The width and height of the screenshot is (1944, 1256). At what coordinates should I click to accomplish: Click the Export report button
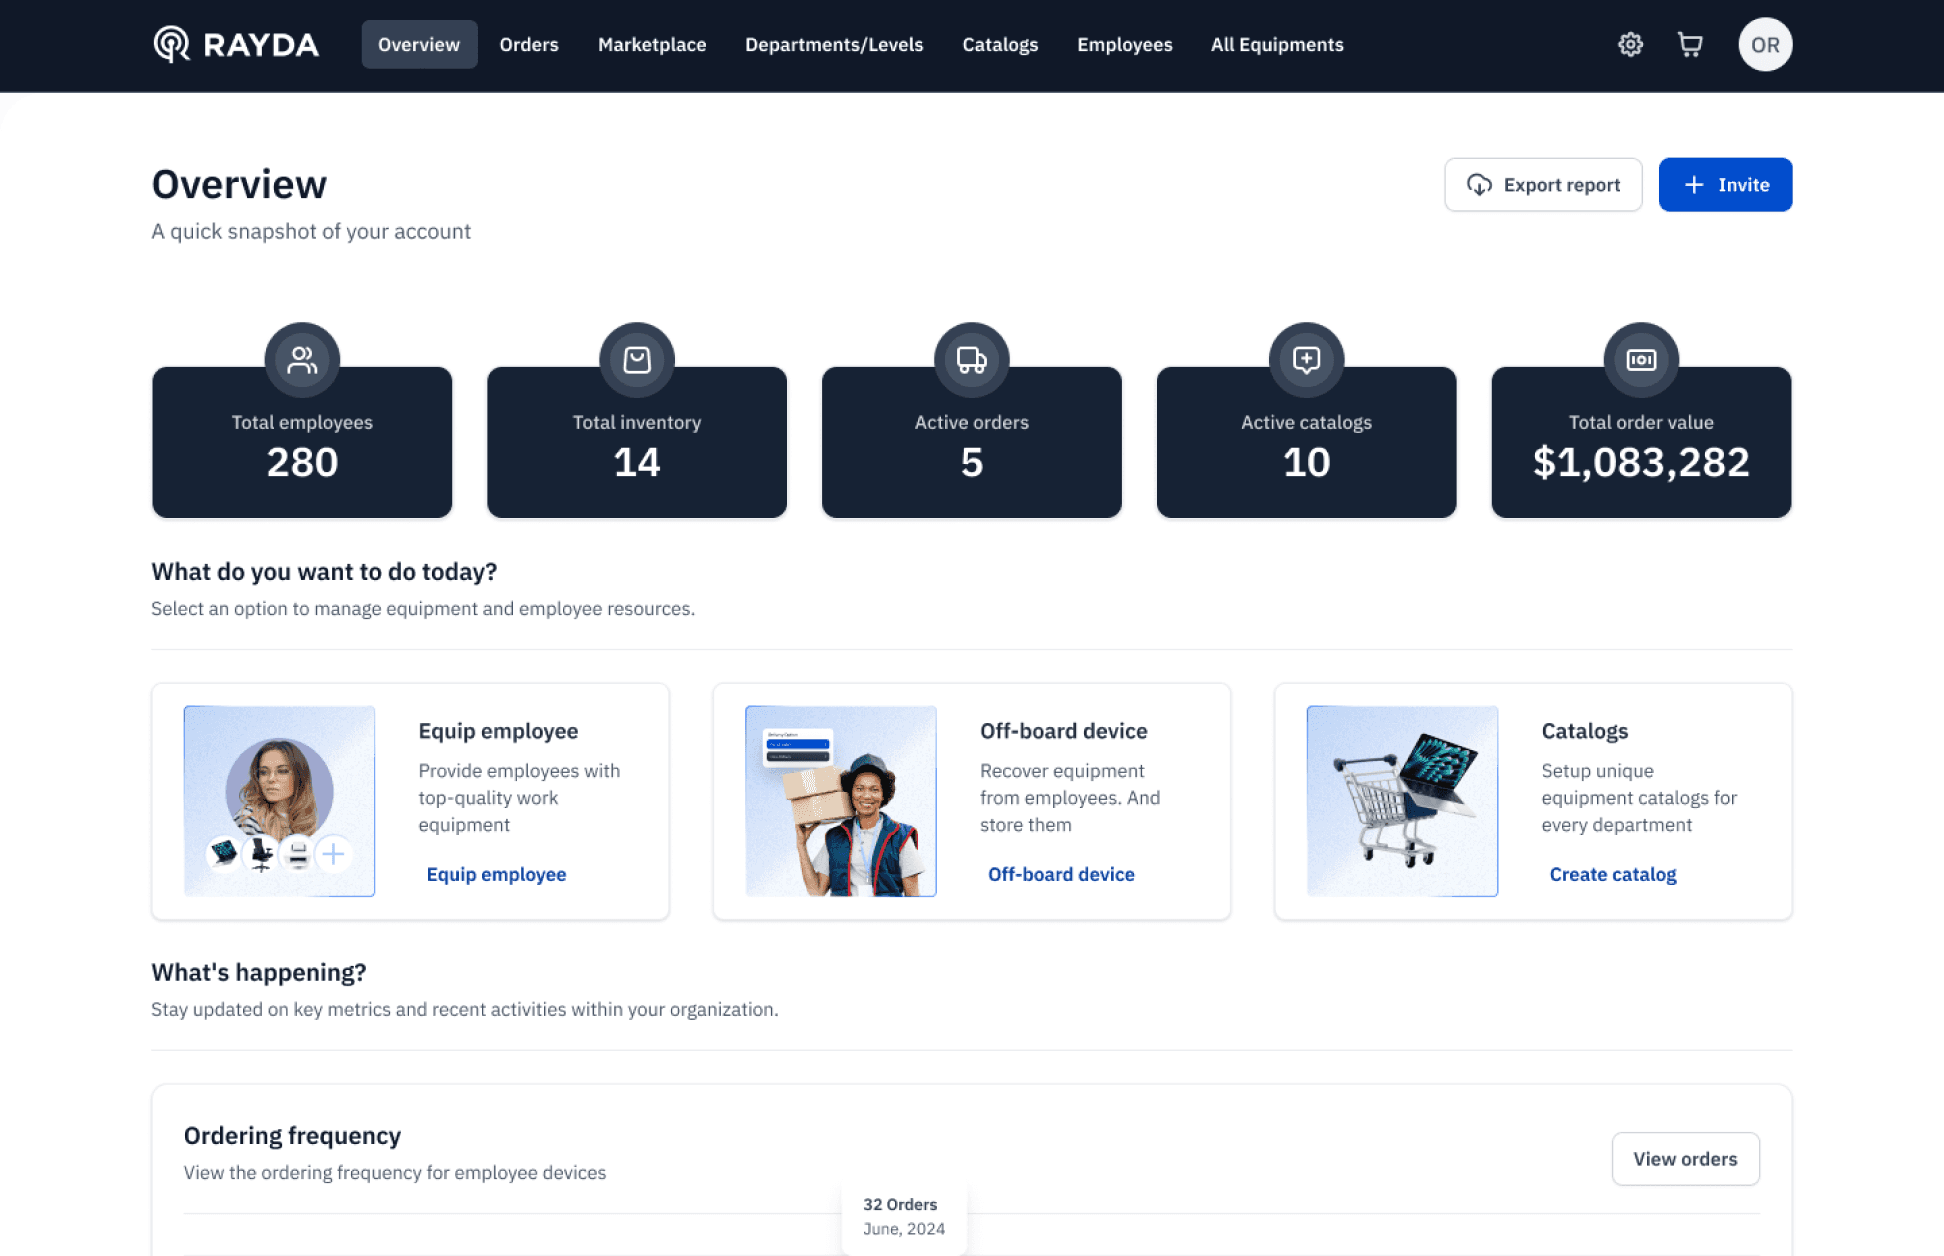pos(1543,185)
